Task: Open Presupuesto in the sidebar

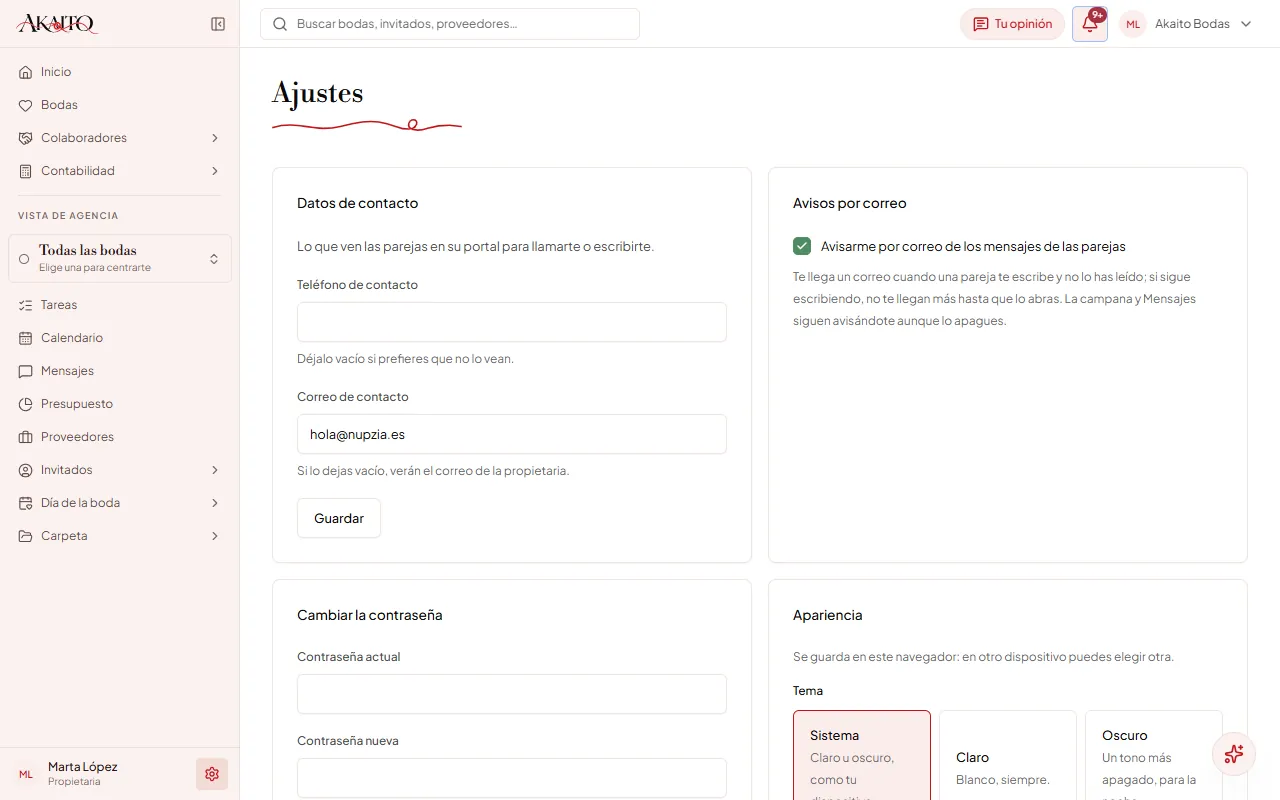Action: [x=120, y=404]
